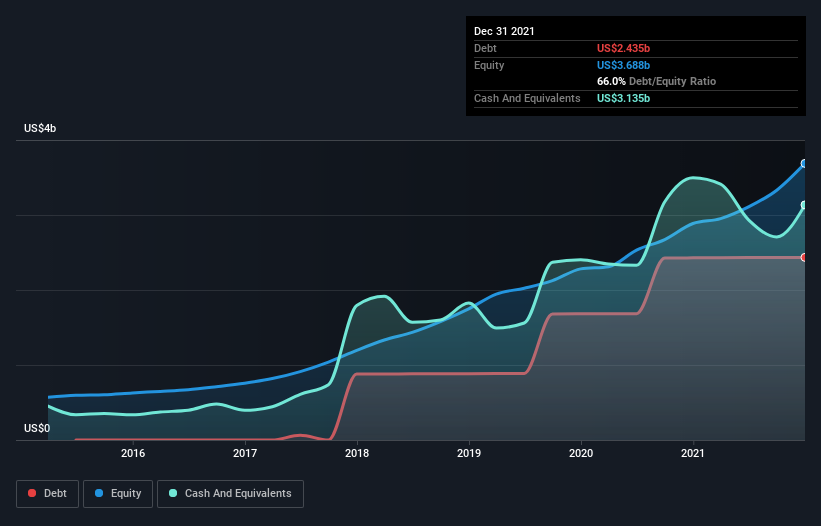Click the blue Equity legend dot
The height and width of the screenshot is (526, 821).
click(x=99, y=493)
